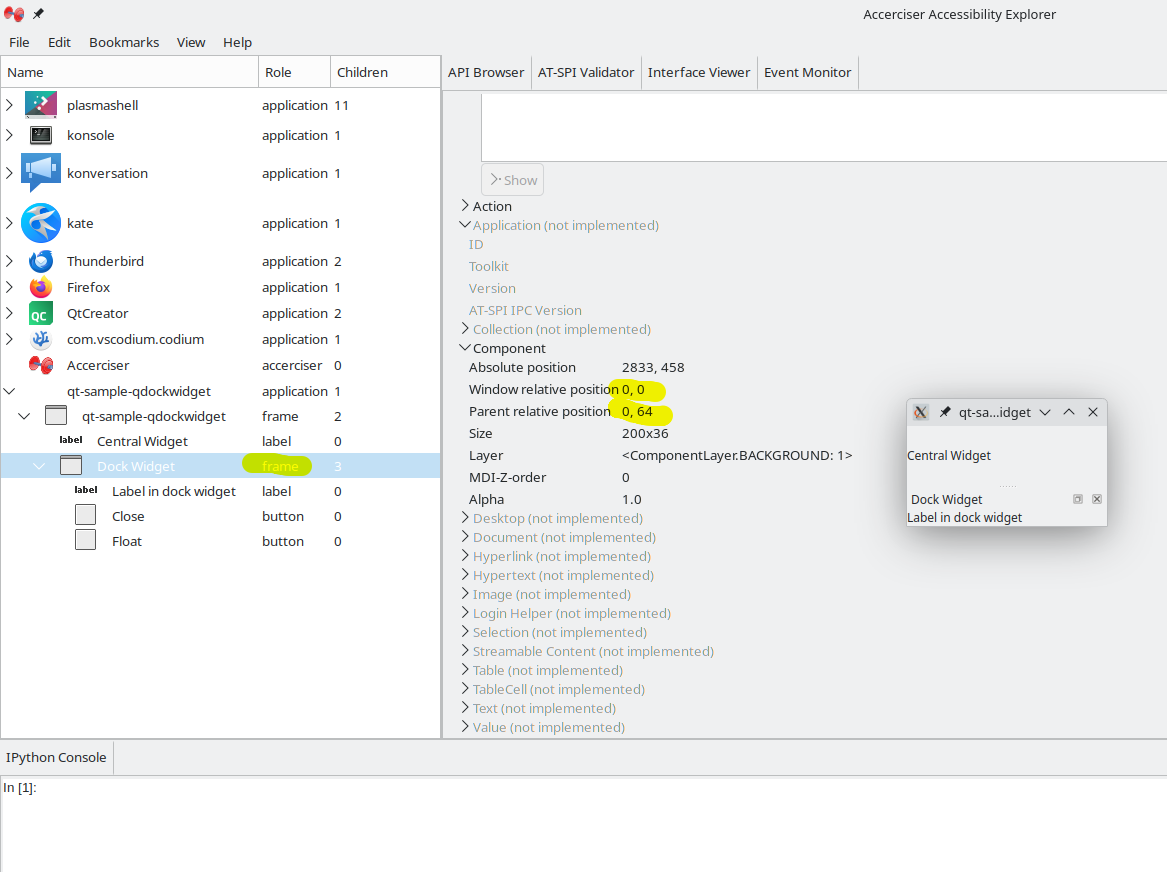Screen dimensions: 1167x872
Task: Expand the Value (not implemented) section
Action: (x=465, y=726)
